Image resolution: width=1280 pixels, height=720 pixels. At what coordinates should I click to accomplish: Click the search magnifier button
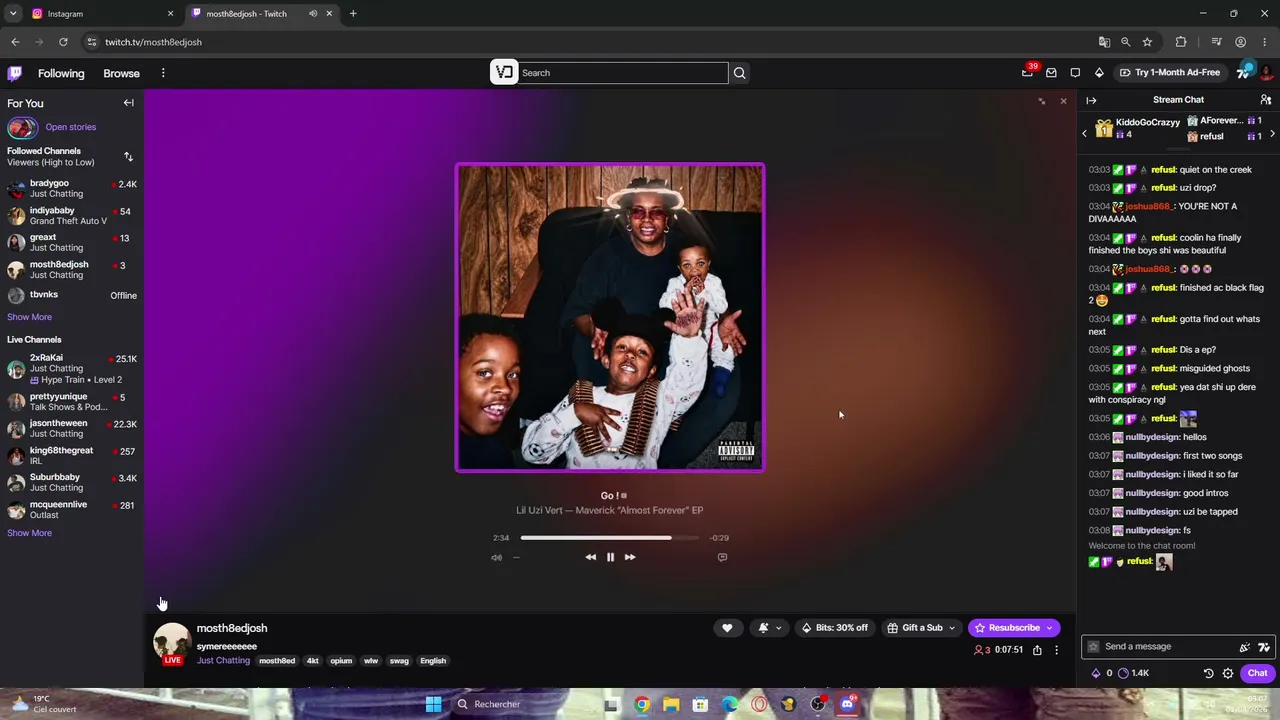point(739,73)
